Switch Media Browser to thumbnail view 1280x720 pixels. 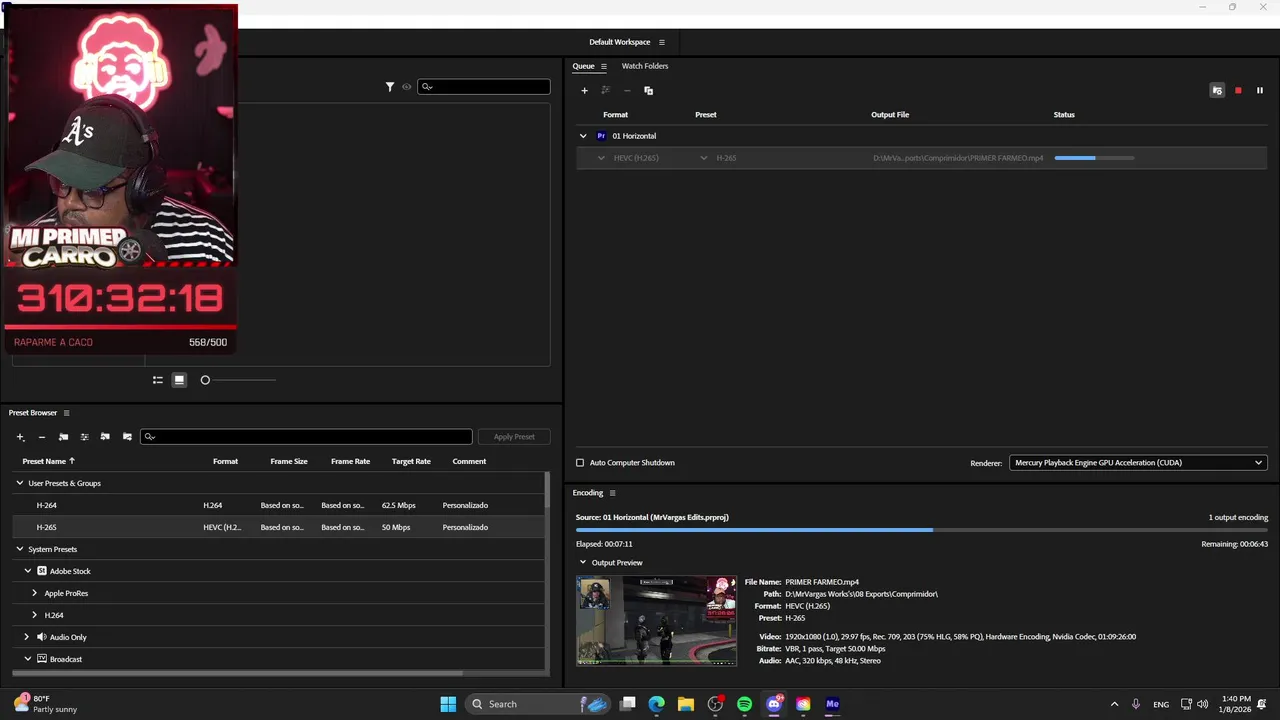tap(179, 380)
